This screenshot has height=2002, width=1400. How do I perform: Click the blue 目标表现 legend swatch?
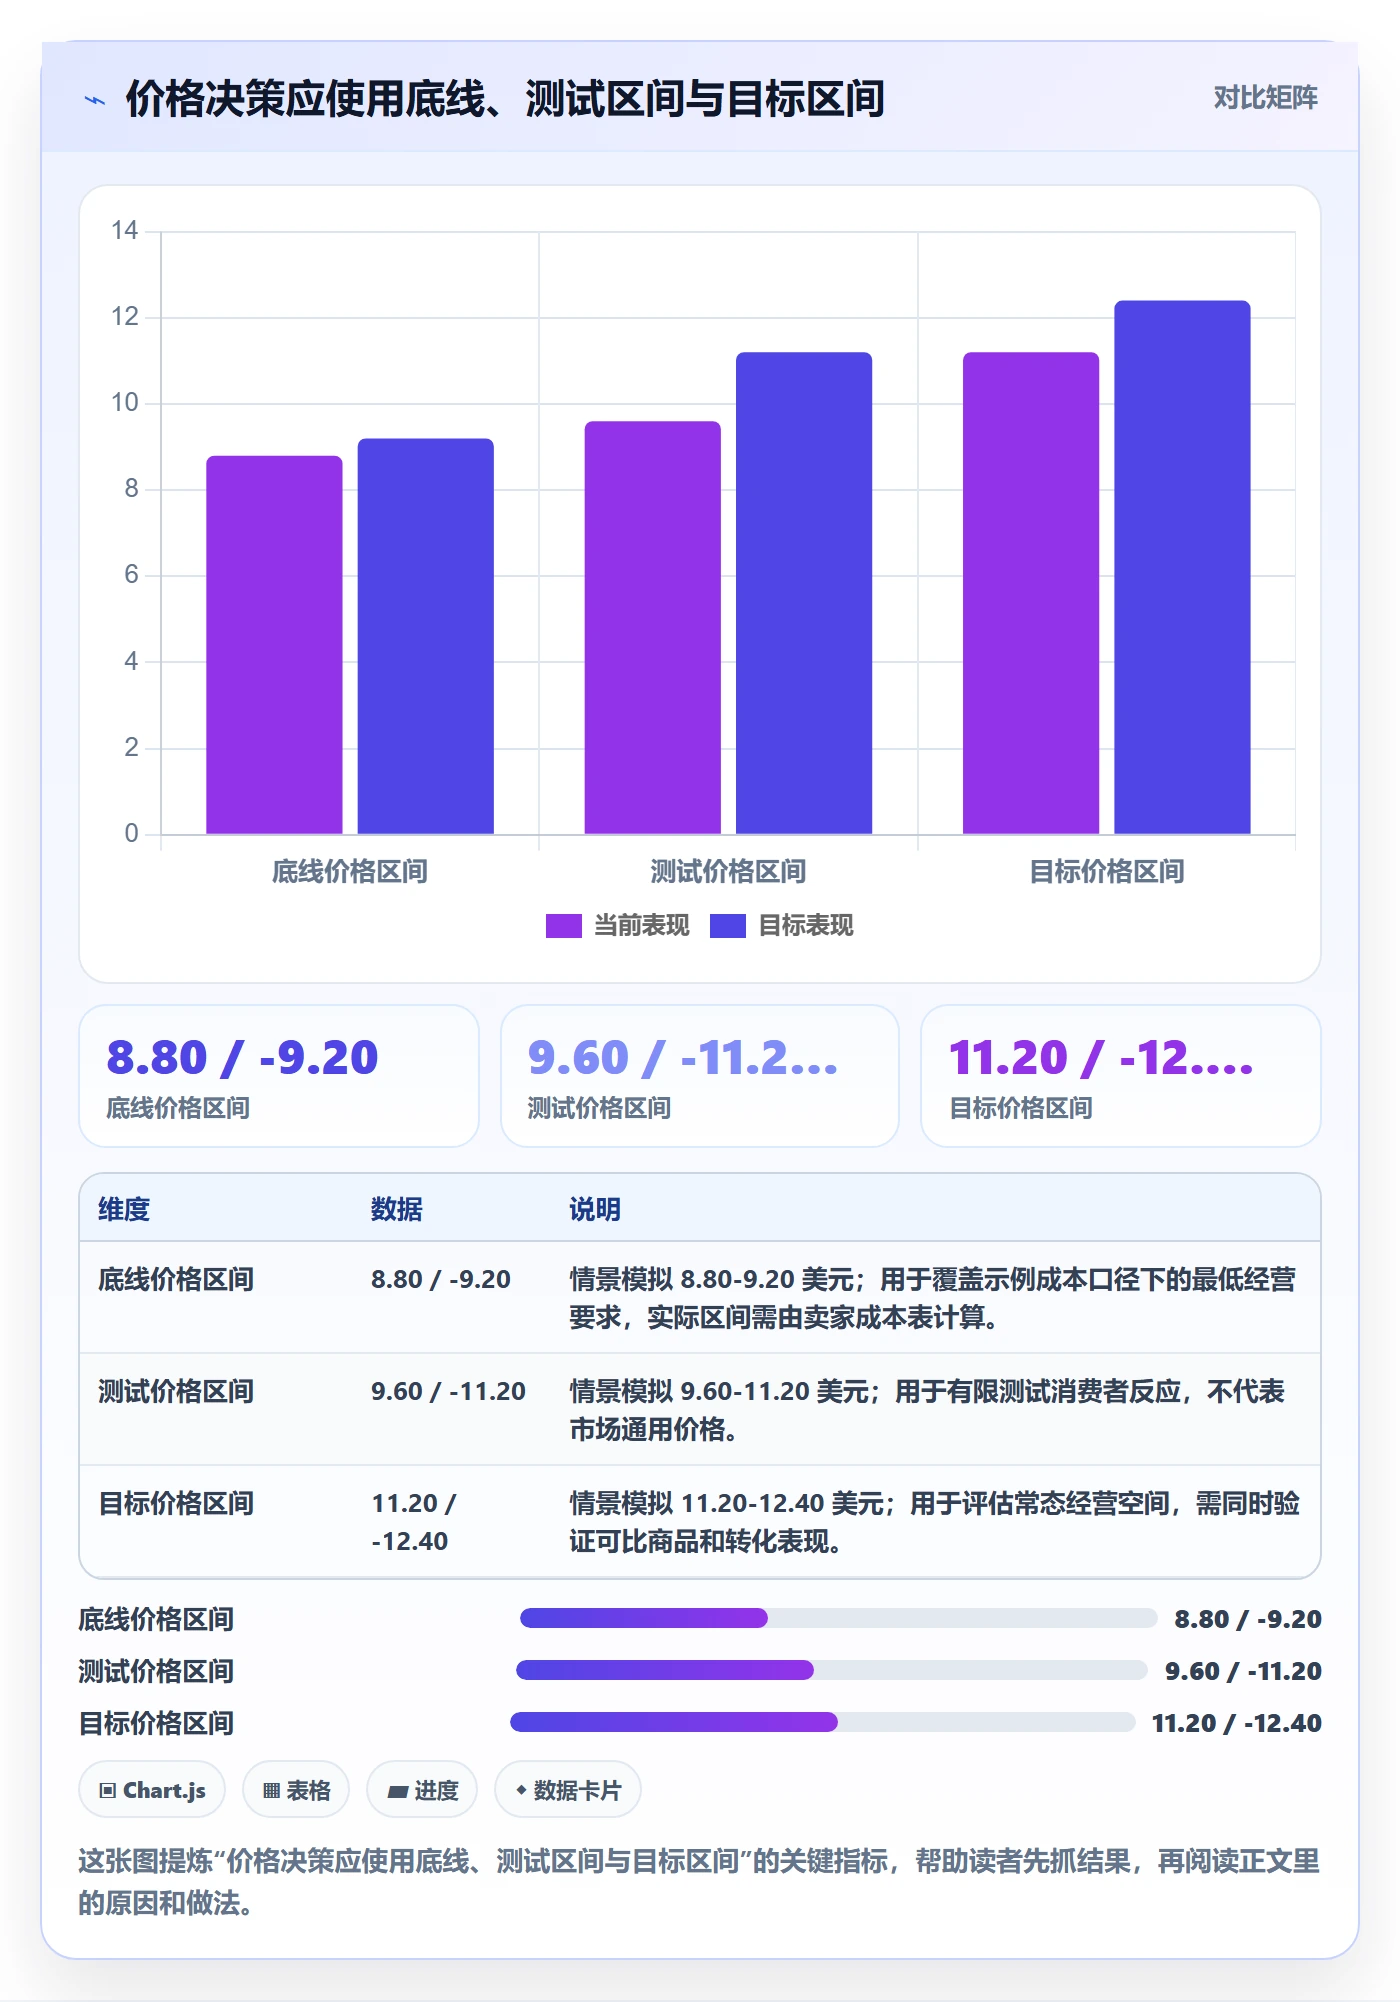coord(728,926)
